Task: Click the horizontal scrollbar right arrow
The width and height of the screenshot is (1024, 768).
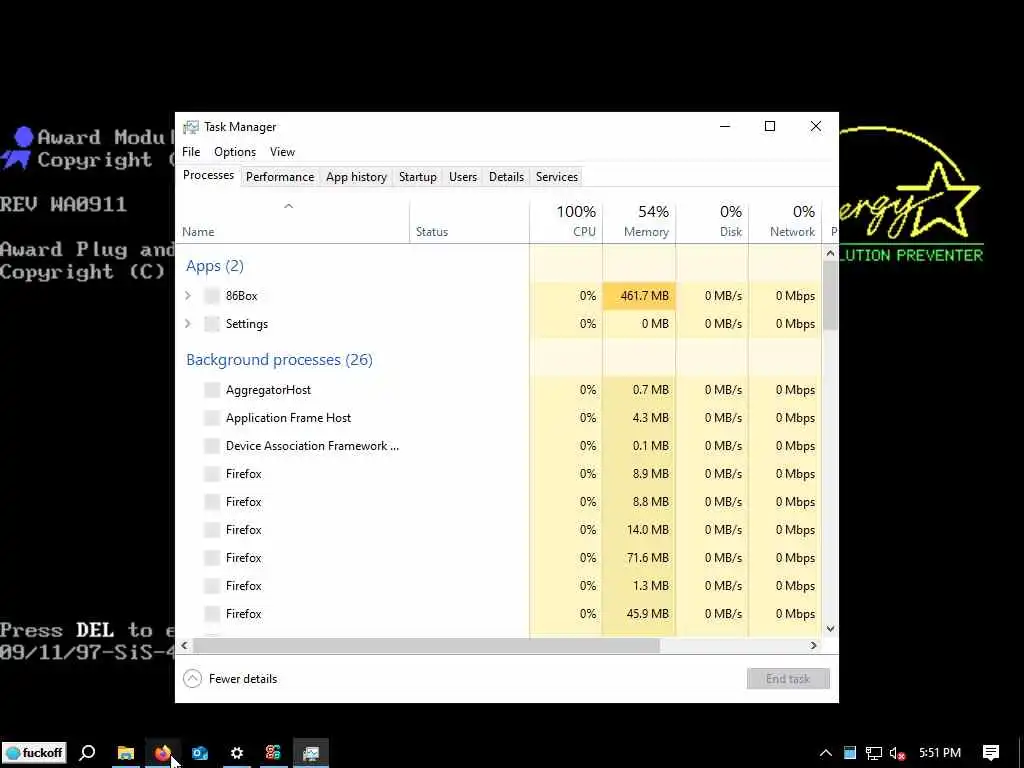Action: pos(813,646)
